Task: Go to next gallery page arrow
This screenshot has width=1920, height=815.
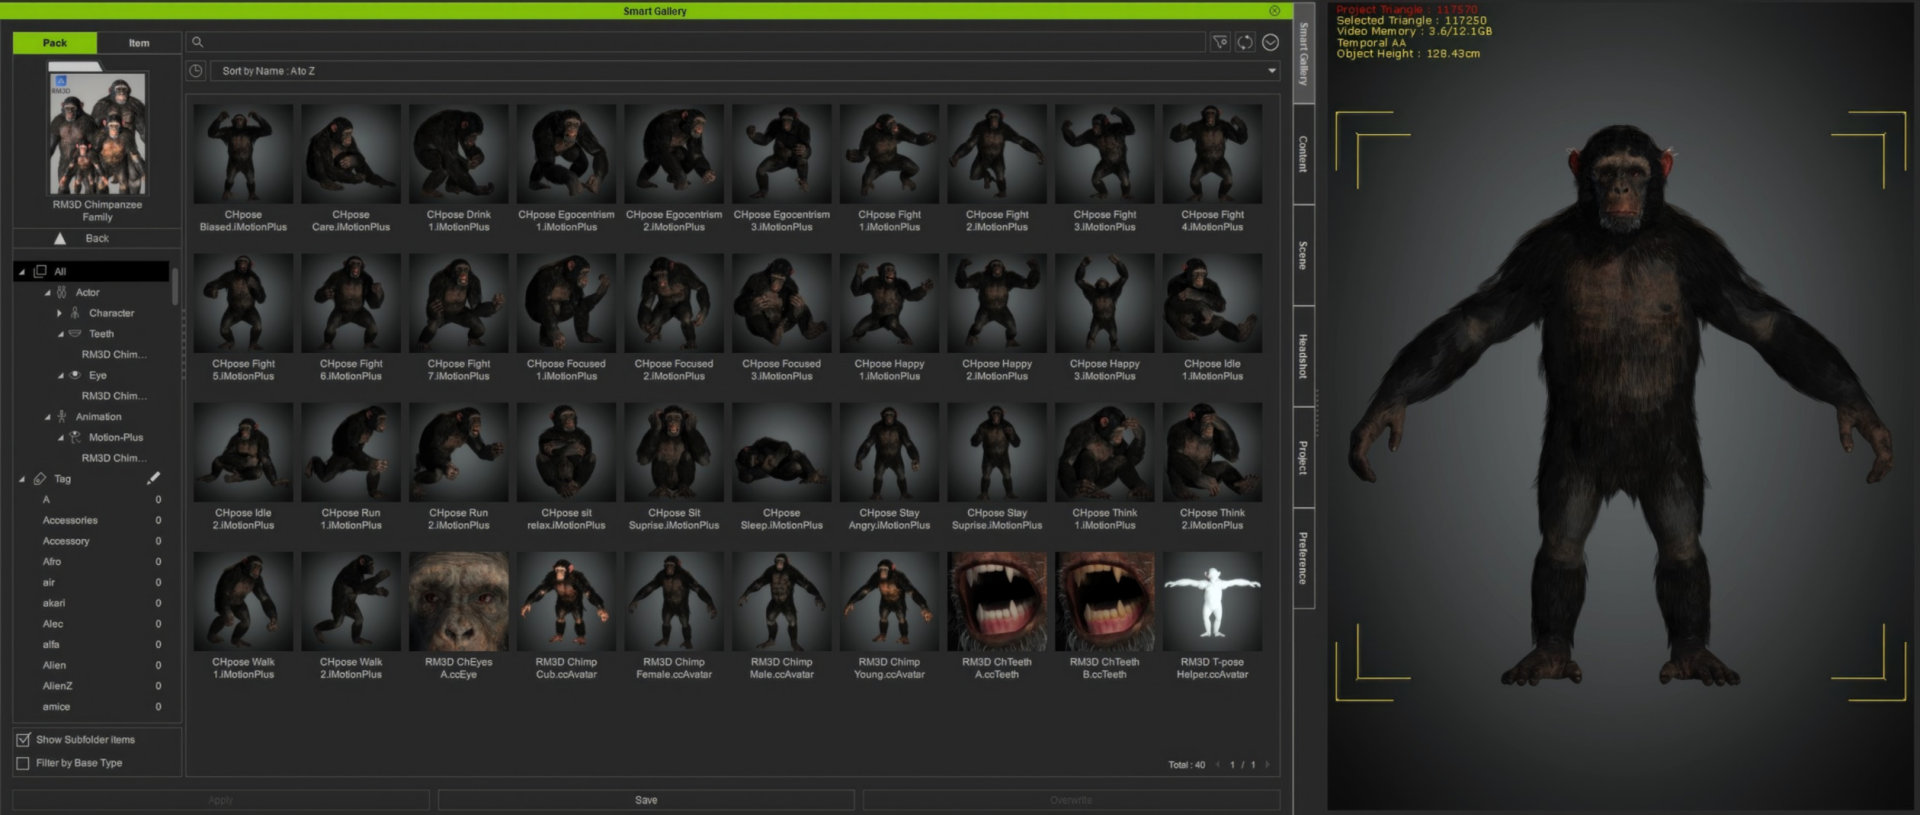Action: click(1267, 765)
